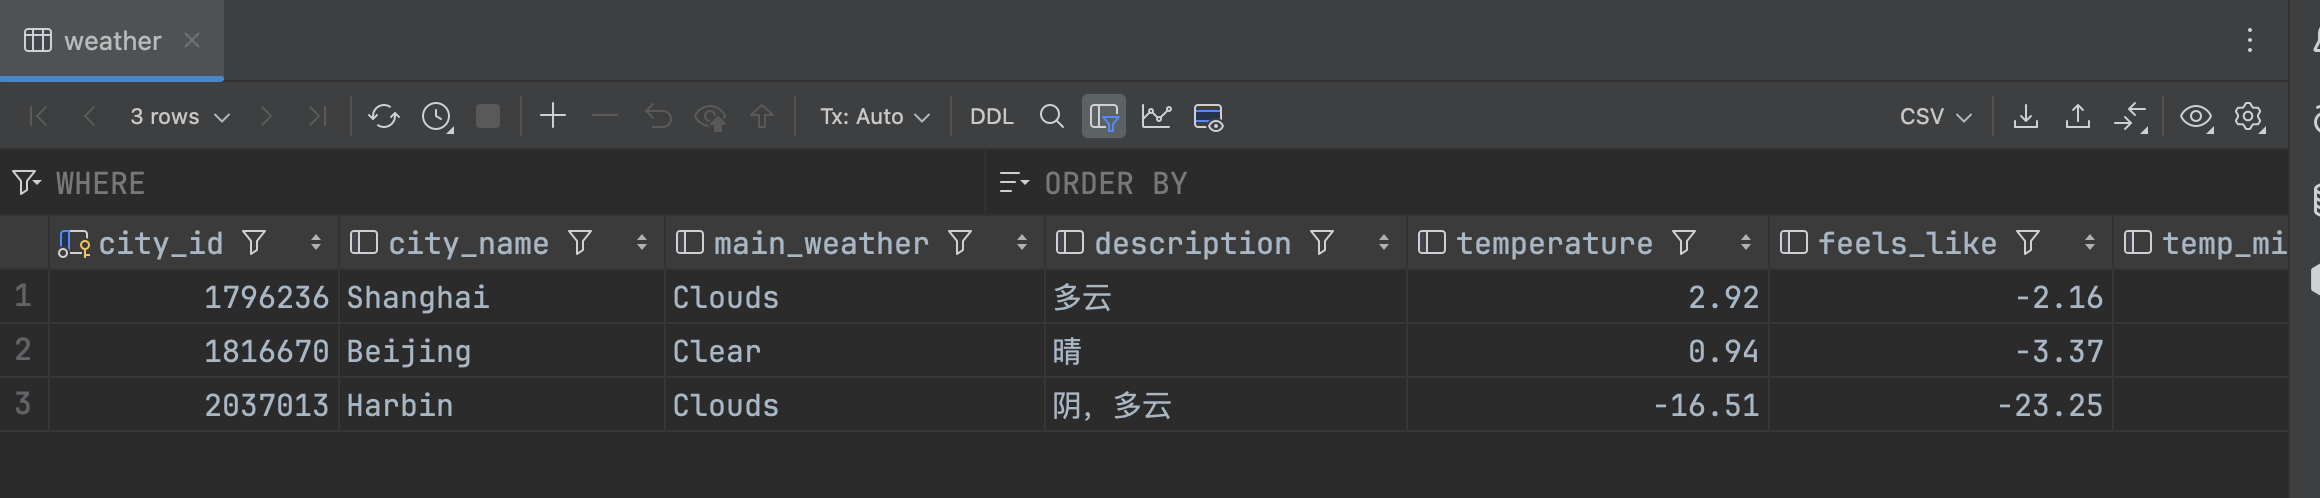
Task: Open the data editor settings gear
Action: click(2249, 117)
